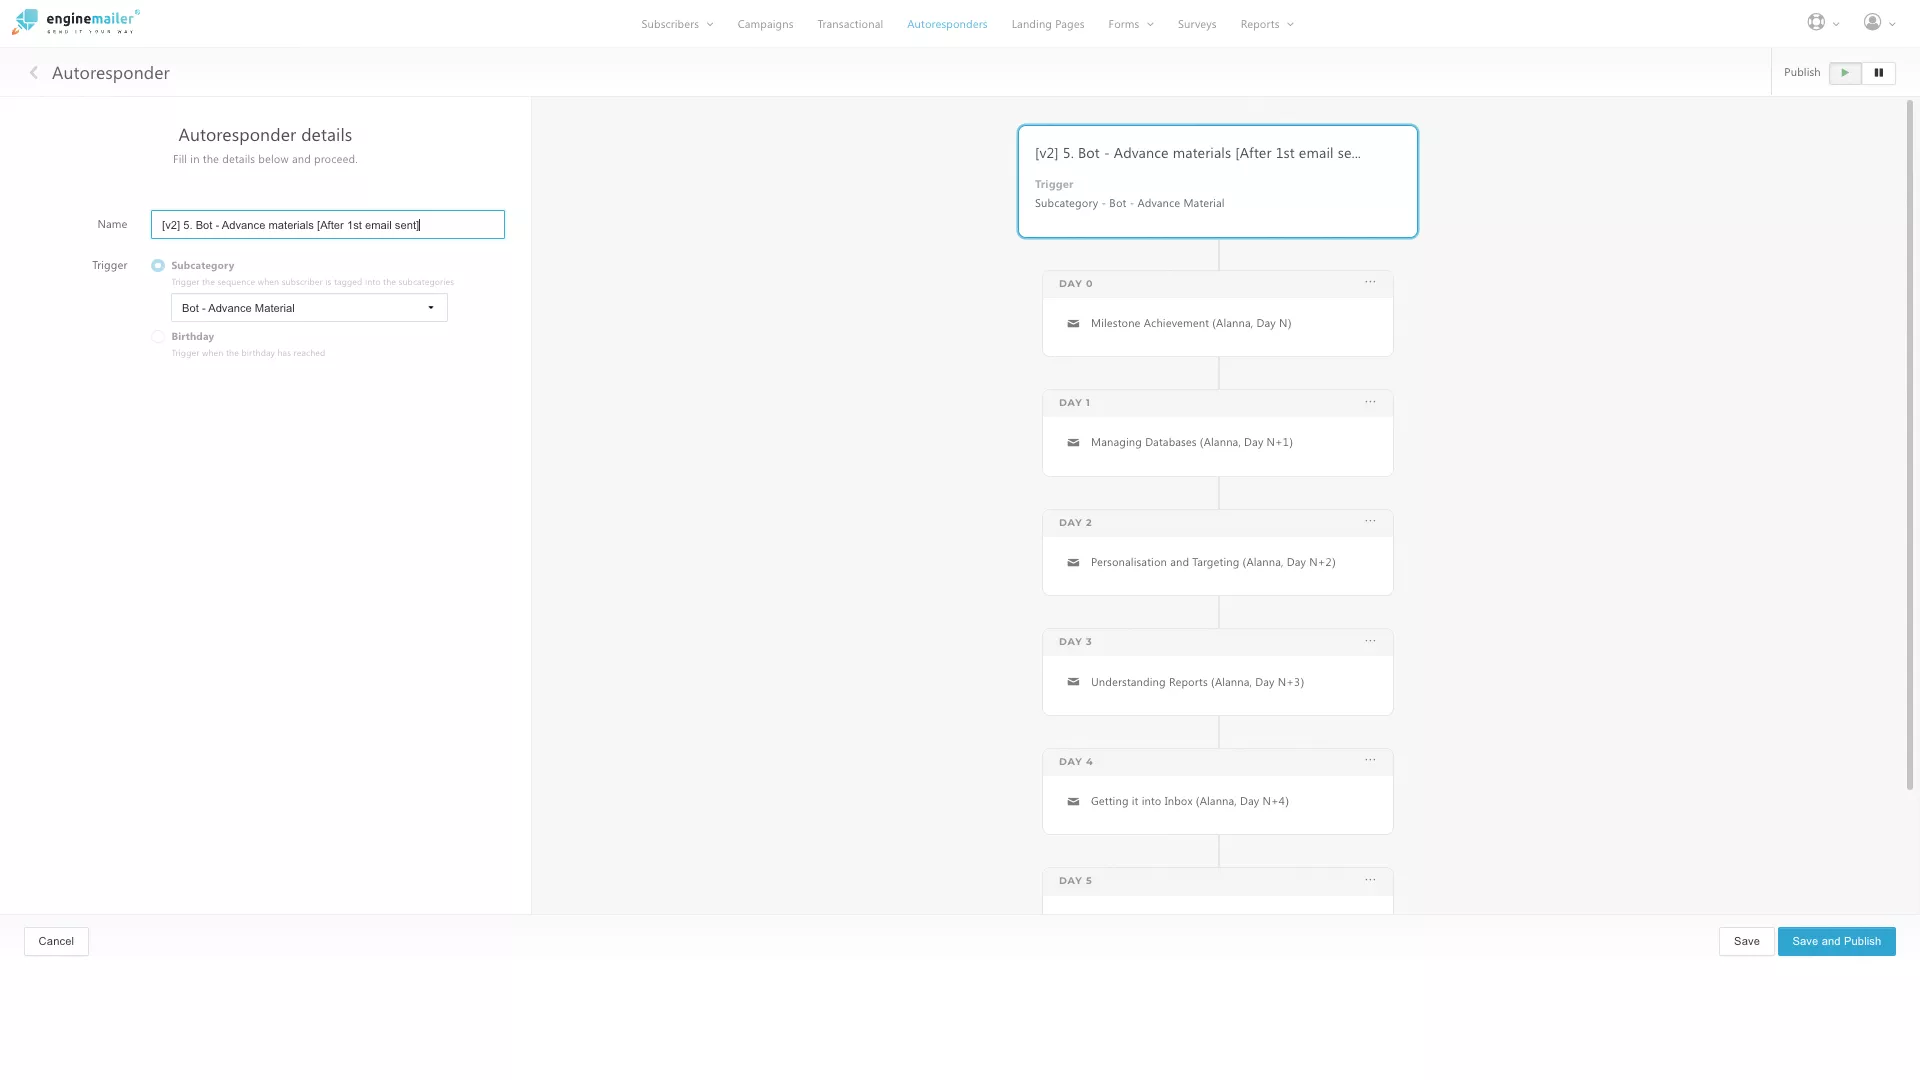Expand the Subscribers menu
Image resolution: width=1920 pixels, height=1080 pixels.
tap(677, 24)
